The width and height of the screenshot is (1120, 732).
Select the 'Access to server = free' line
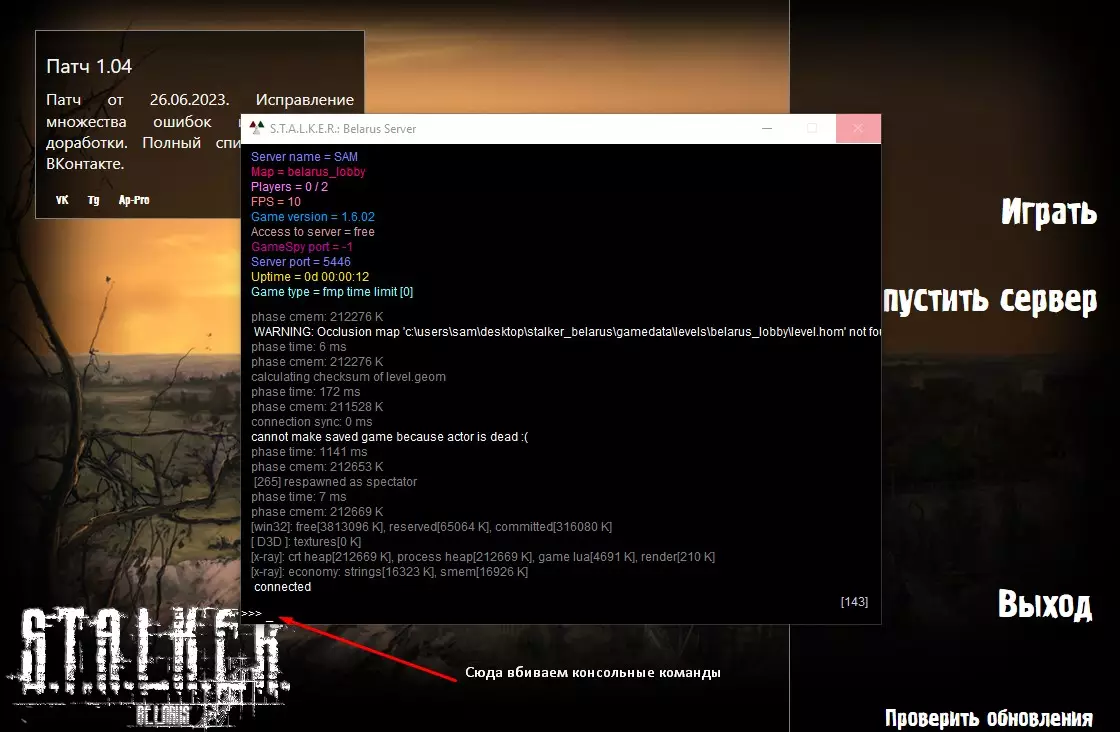(x=313, y=231)
